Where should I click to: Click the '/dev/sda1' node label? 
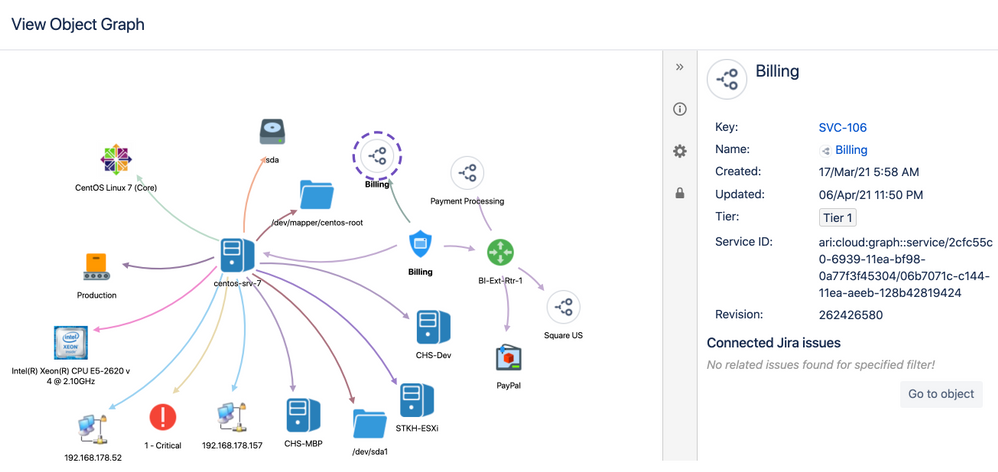pyautogui.click(x=370, y=452)
